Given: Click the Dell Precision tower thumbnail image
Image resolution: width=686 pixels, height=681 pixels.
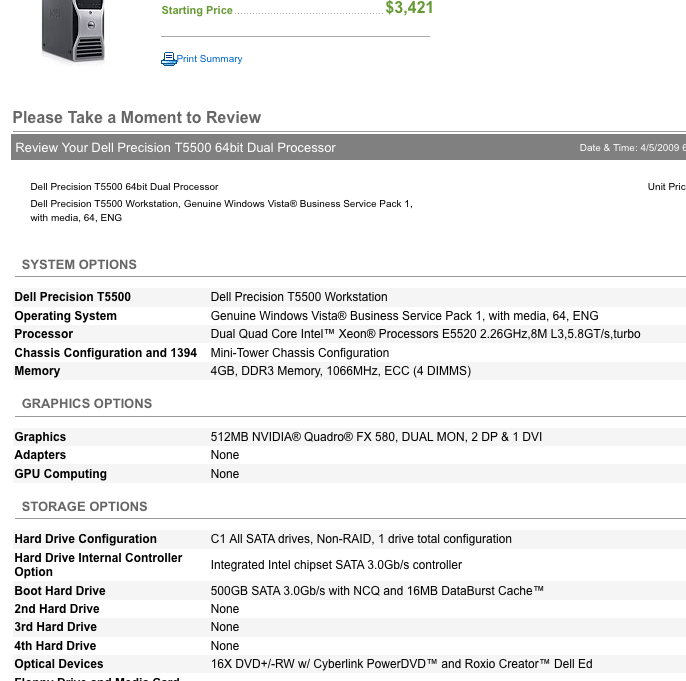Looking at the screenshot, I should tap(73, 31).
